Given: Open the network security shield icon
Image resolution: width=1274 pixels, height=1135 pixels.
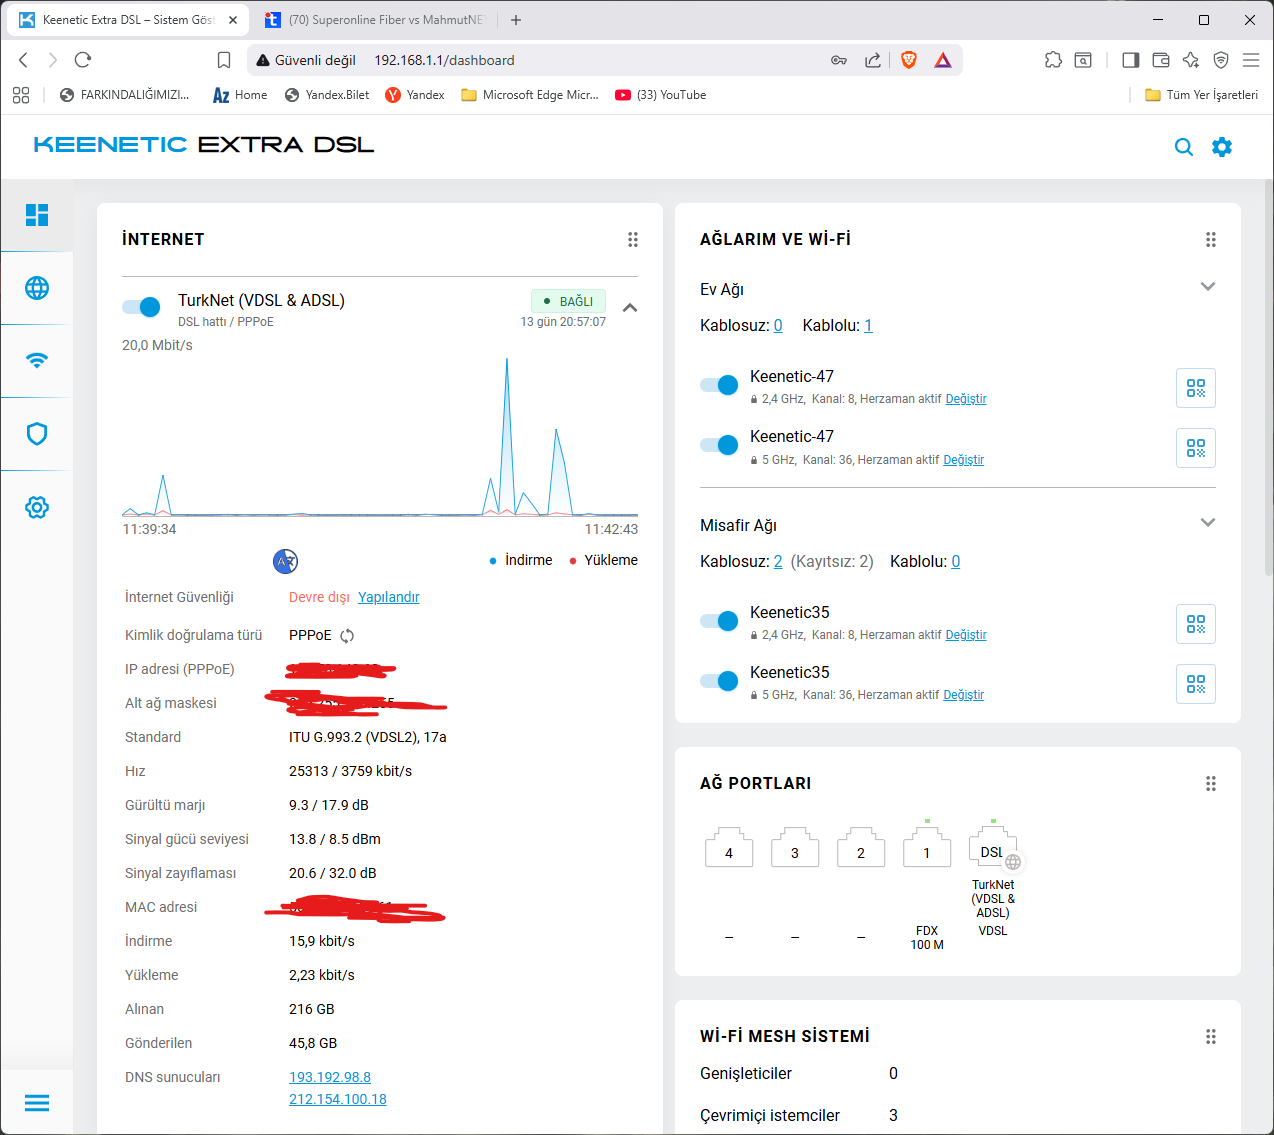Looking at the screenshot, I should (37, 434).
